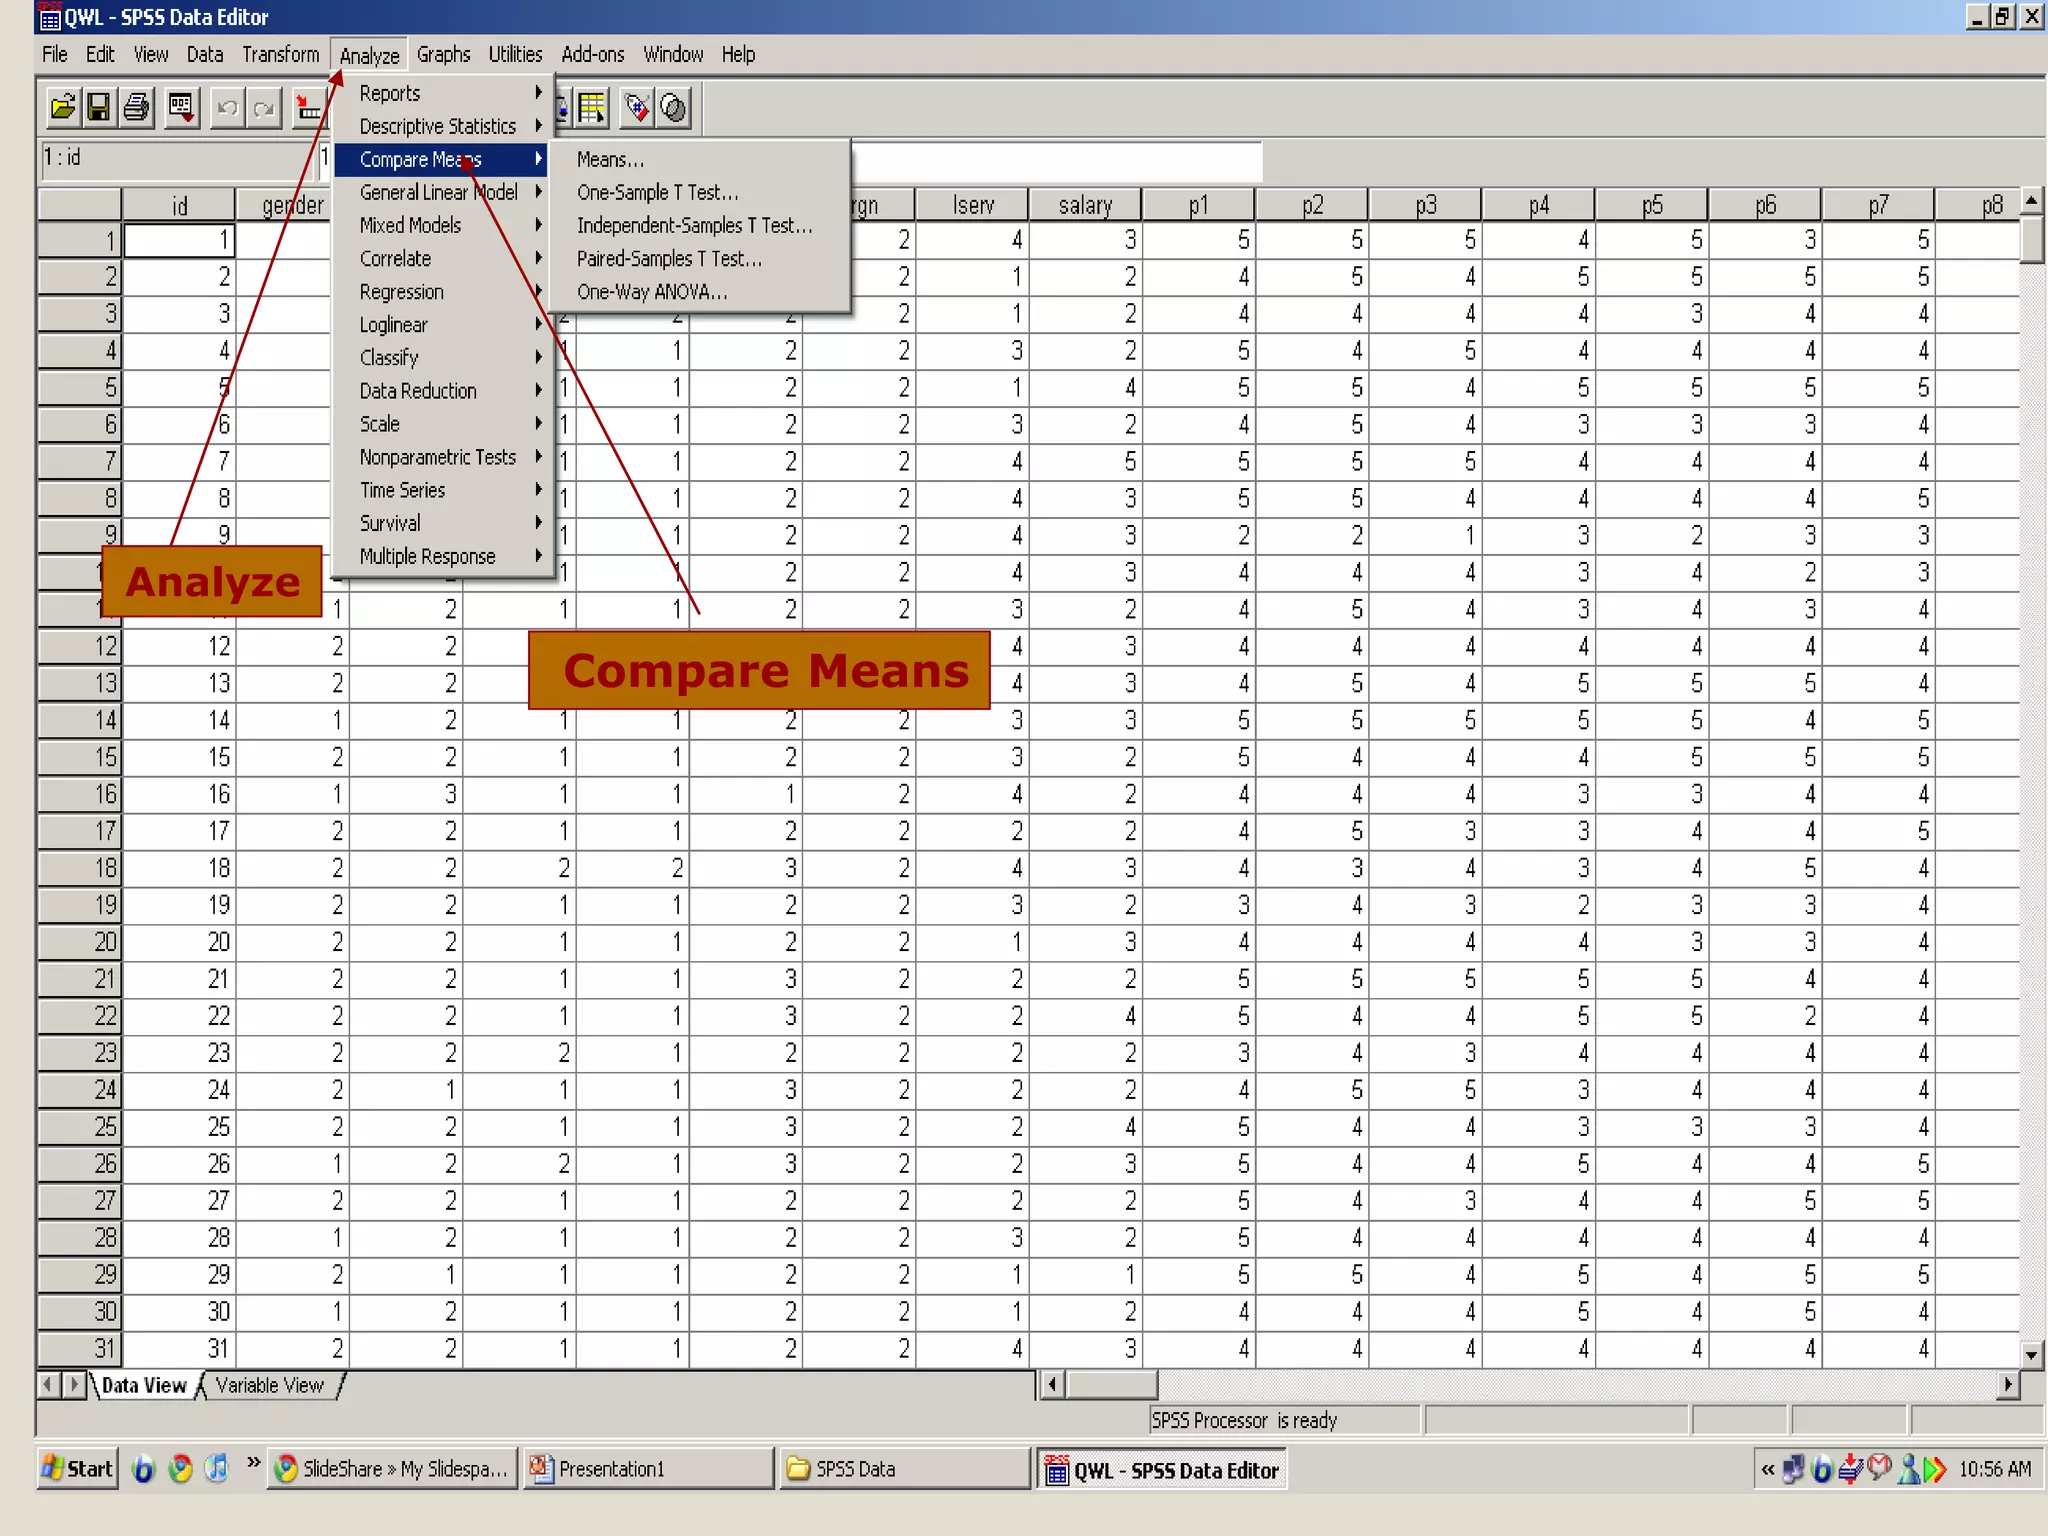The width and height of the screenshot is (2048, 1536).
Task: Select Compare Means in Analyze menu
Action: [x=442, y=159]
